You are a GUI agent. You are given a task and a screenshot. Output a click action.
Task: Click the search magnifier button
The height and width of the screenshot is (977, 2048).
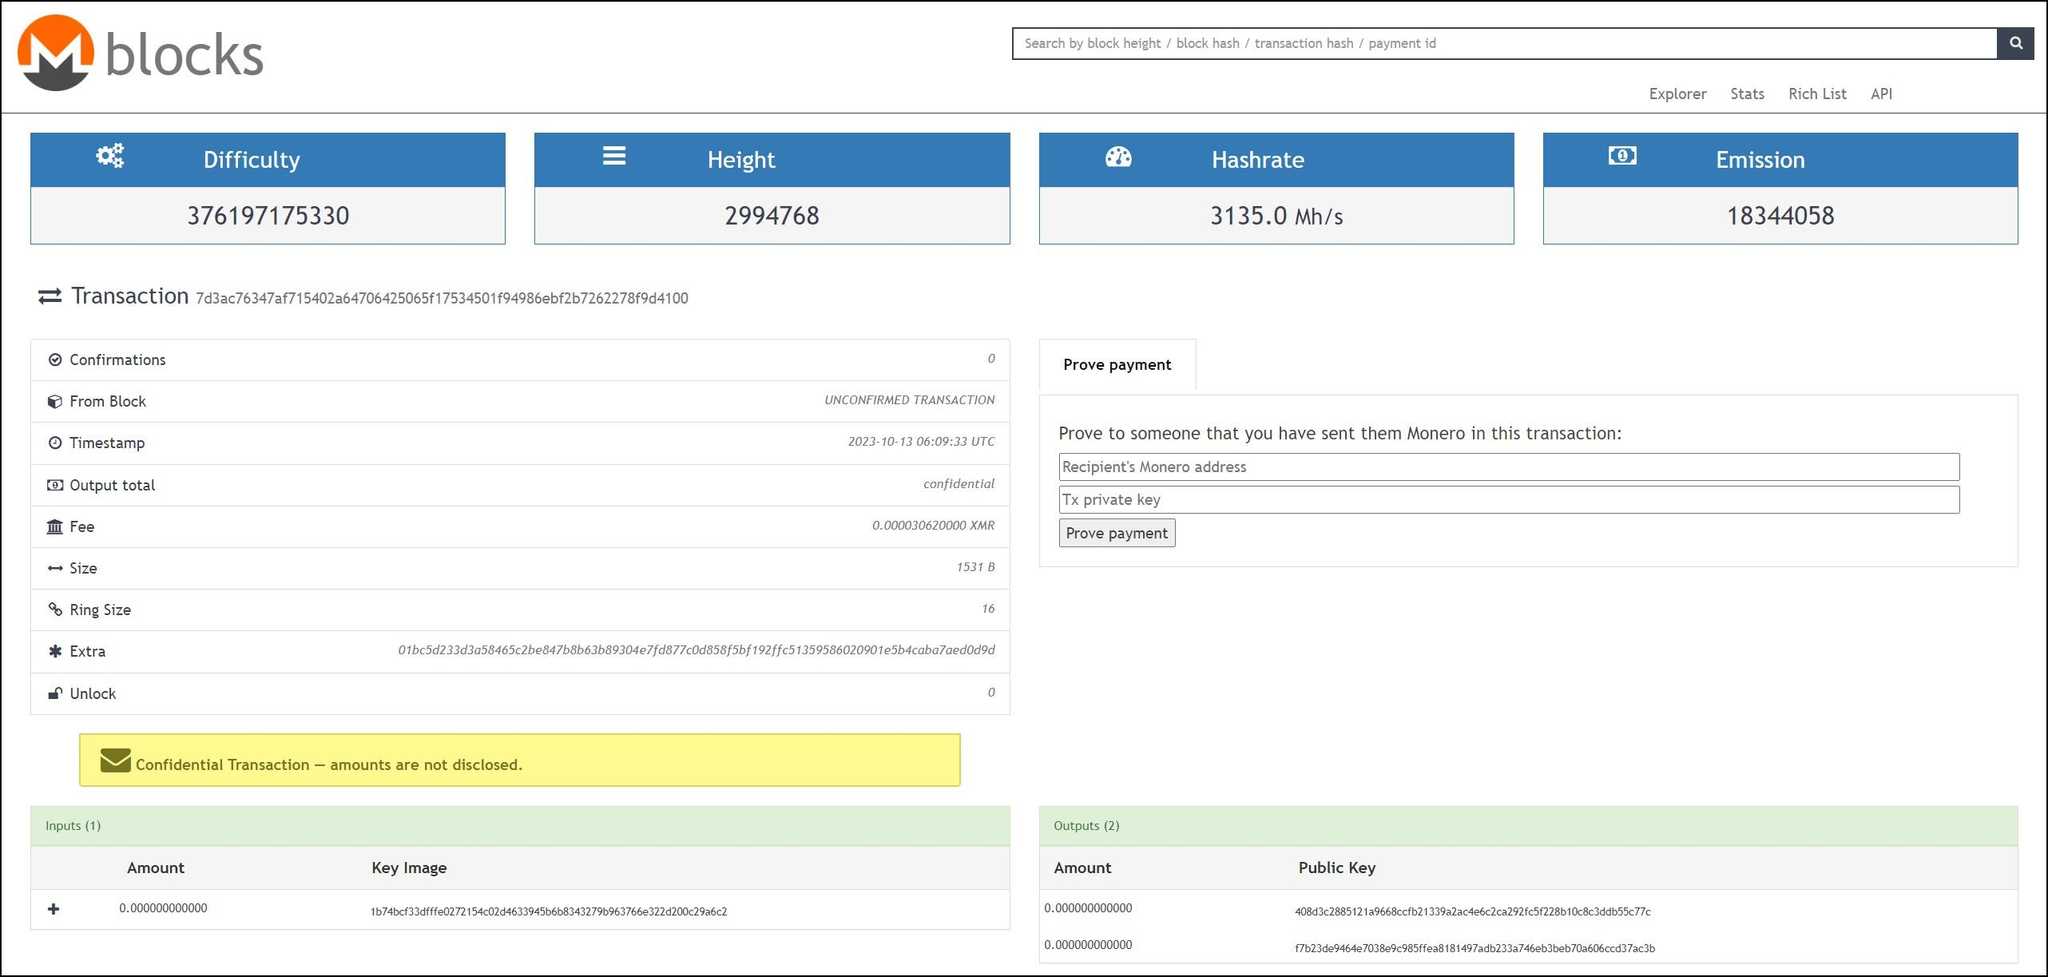point(2015,43)
